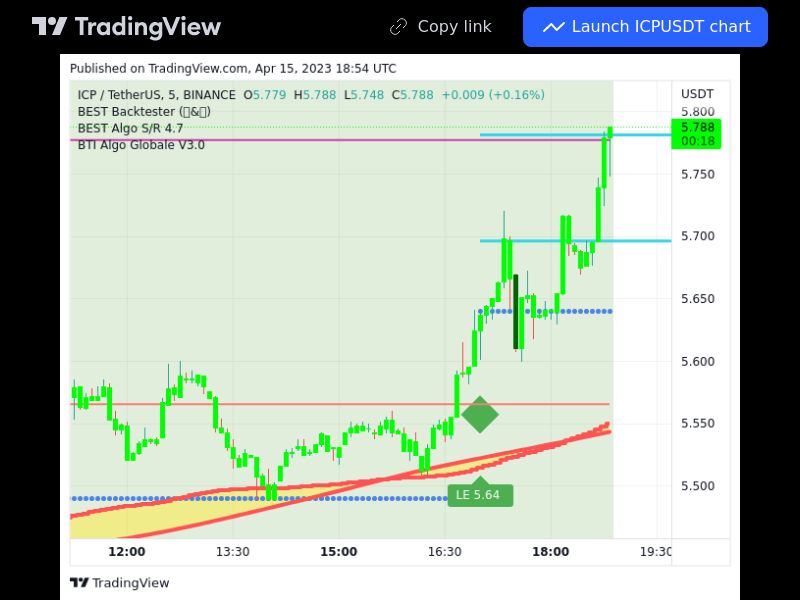This screenshot has height=600, width=800.
Task: Click the 5.650 price axis value
Action: click(x=697, y=299)
